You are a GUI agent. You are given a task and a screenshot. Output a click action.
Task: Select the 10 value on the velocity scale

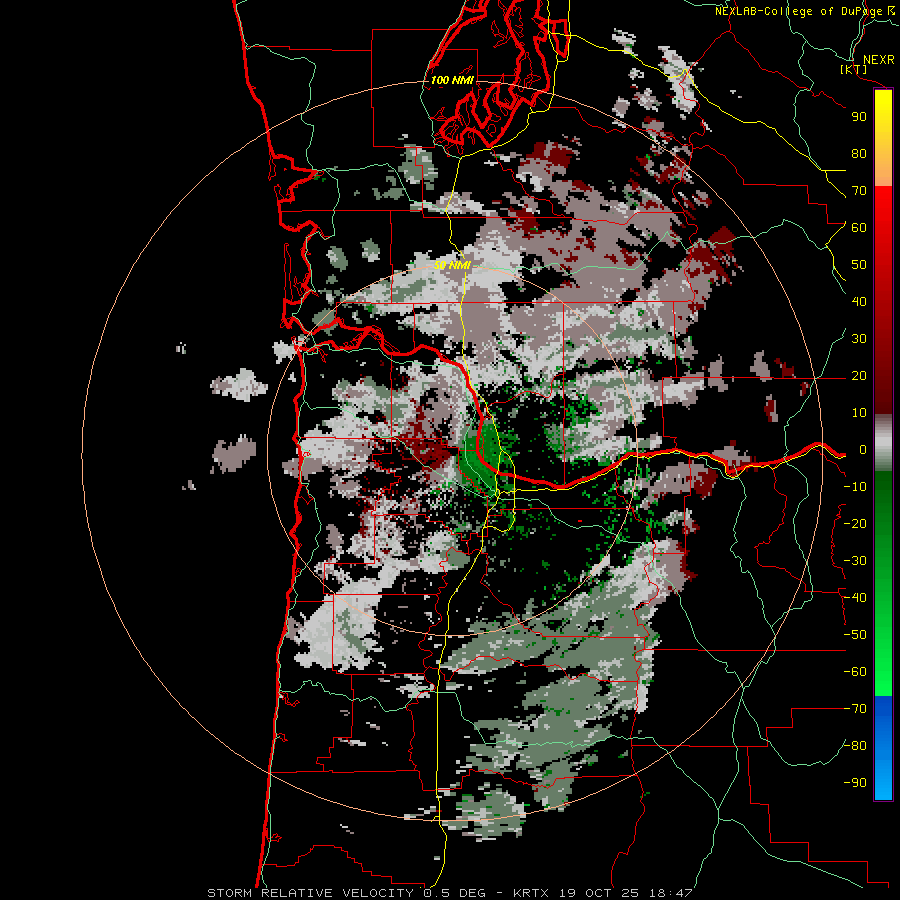(859, 413)
